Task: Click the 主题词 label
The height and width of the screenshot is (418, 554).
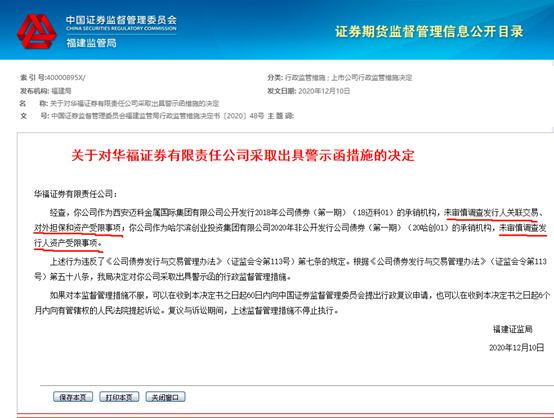Action: (x=281, y=116)
